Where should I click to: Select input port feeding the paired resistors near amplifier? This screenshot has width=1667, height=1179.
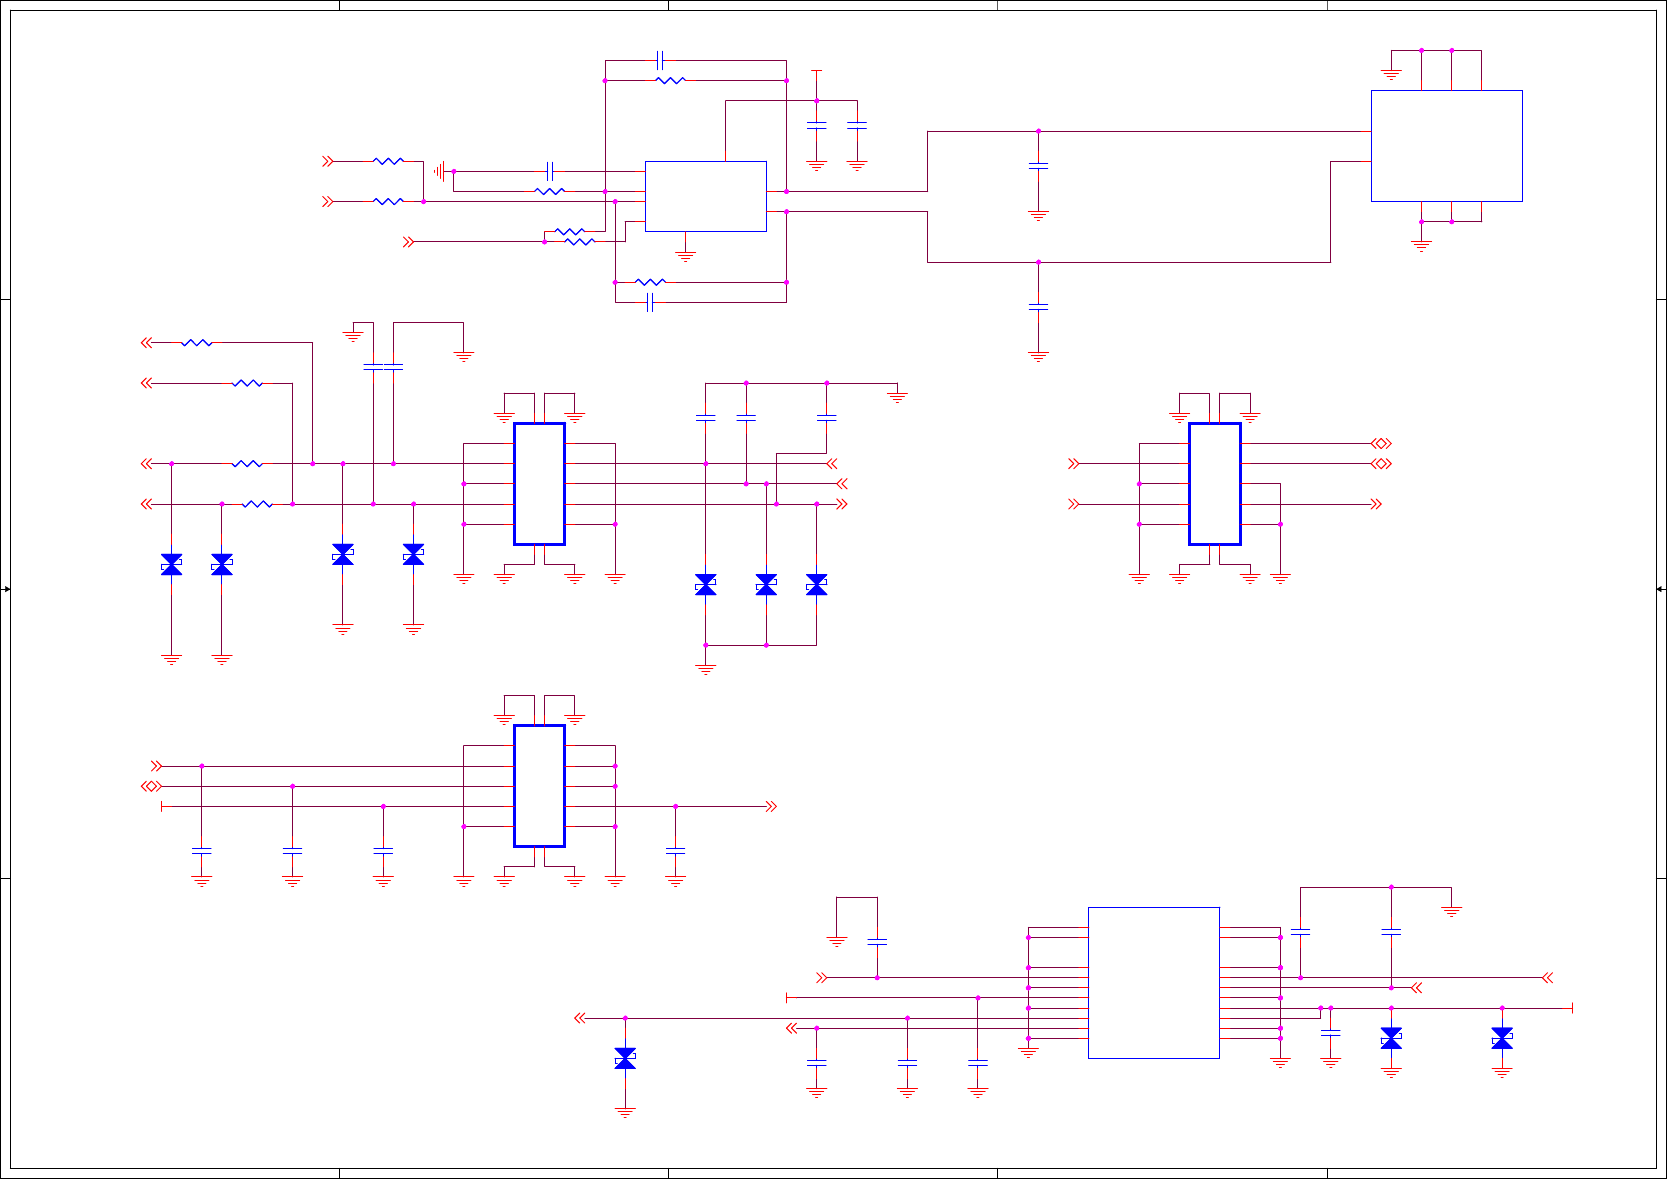408,242
